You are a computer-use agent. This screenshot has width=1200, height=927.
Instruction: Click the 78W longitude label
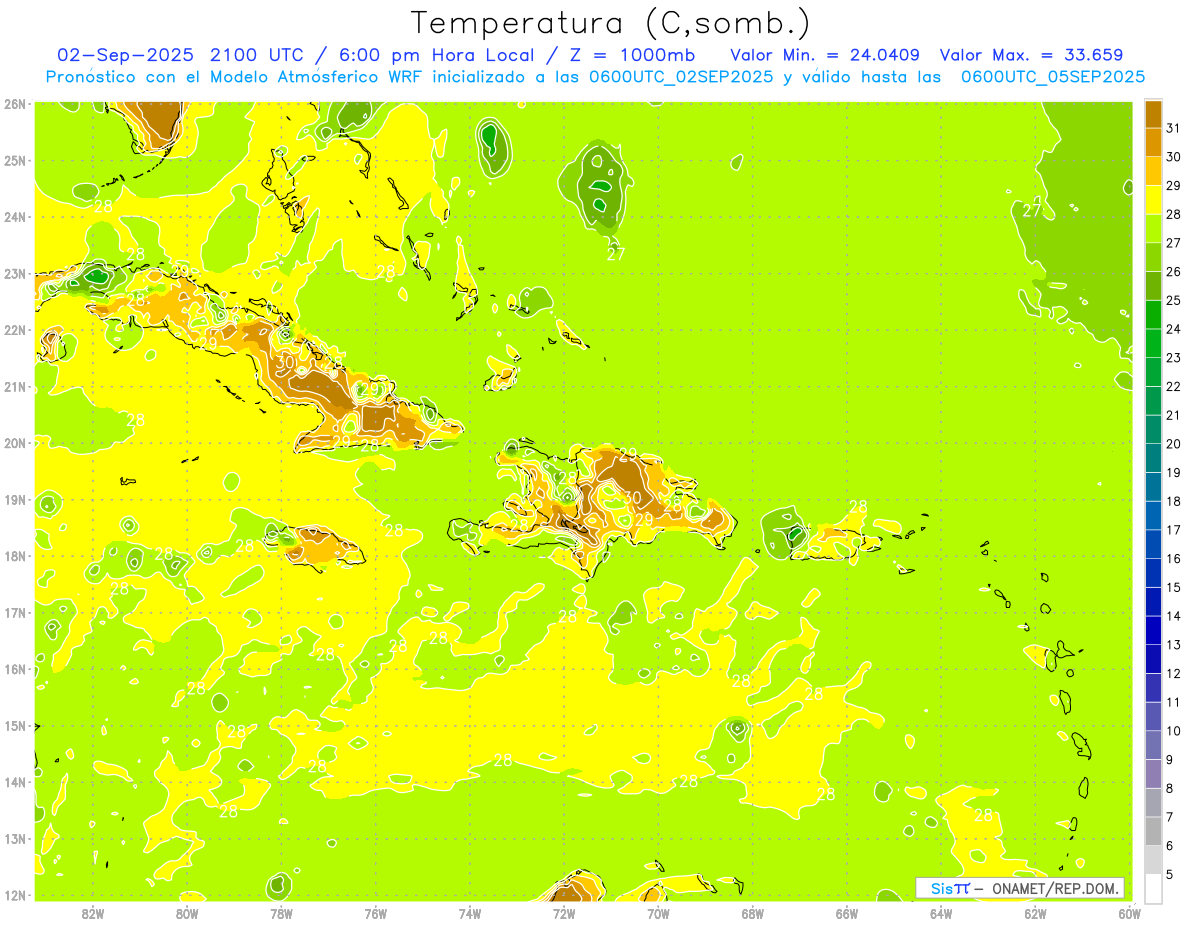tap(281, 913)
